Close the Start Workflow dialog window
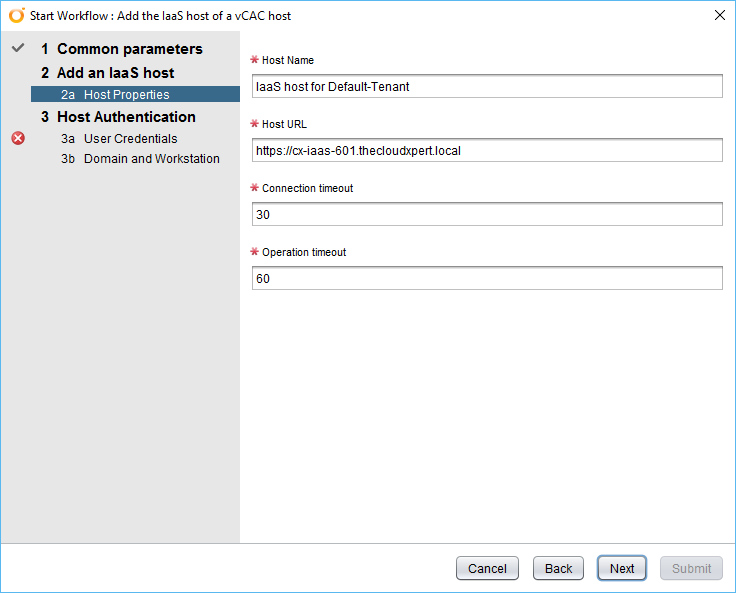 pos(719,16)
